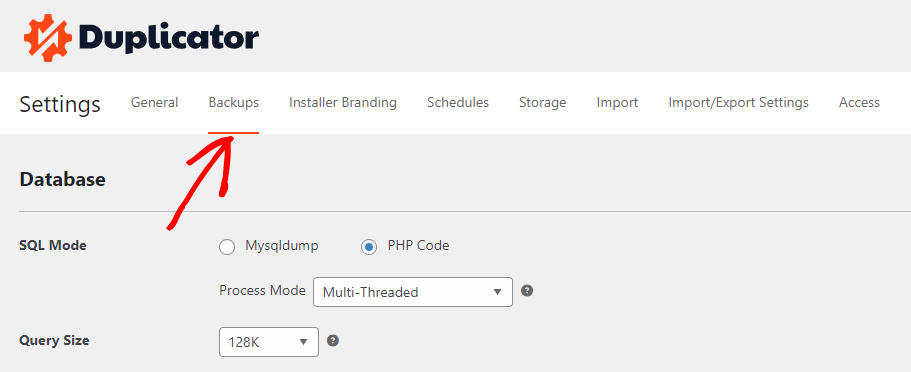Image resolution: width=911 pixels, height=372 pixels.
Task: Select the PHP Code radio button
Action: (369, 247)
